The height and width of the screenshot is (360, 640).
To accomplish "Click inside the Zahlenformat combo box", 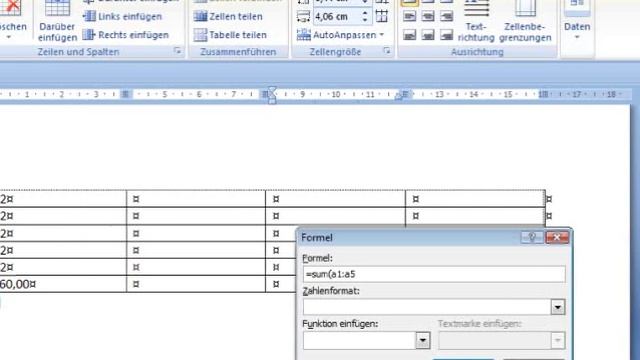I will [427, 307].
